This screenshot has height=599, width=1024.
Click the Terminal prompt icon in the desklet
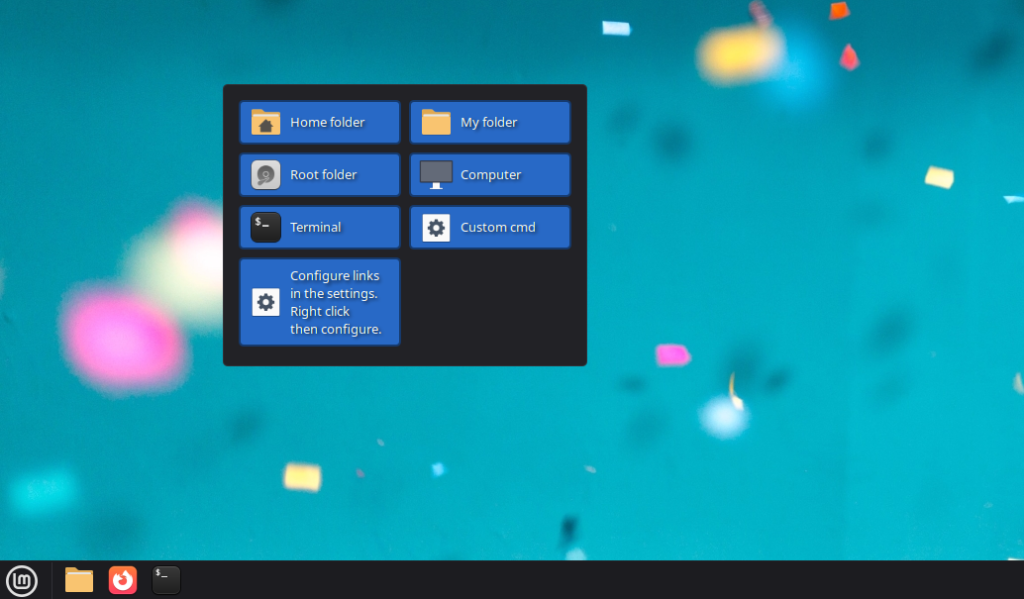[265, 227]
